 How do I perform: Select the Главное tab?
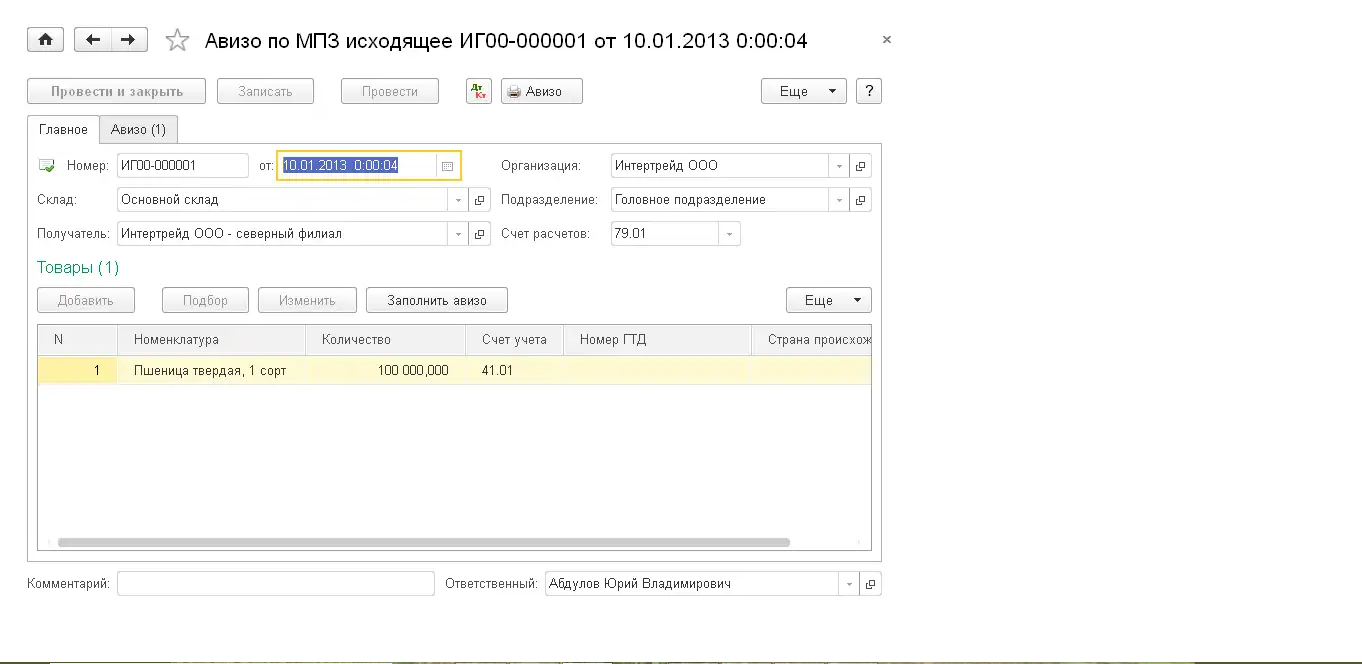tap(63, 130)
